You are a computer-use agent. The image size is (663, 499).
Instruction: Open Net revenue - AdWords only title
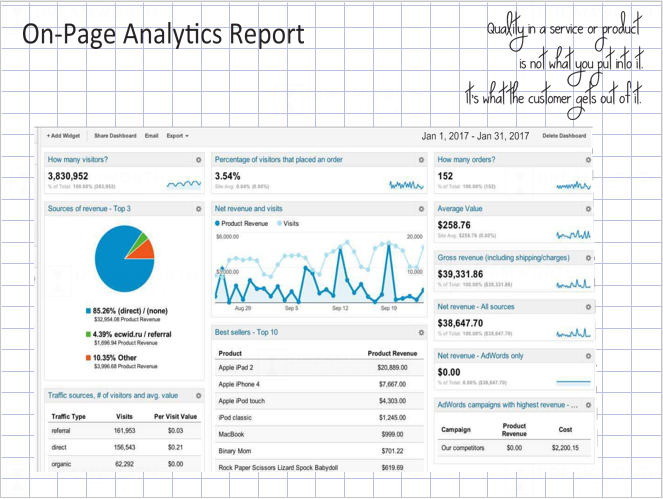coord(480,356)
